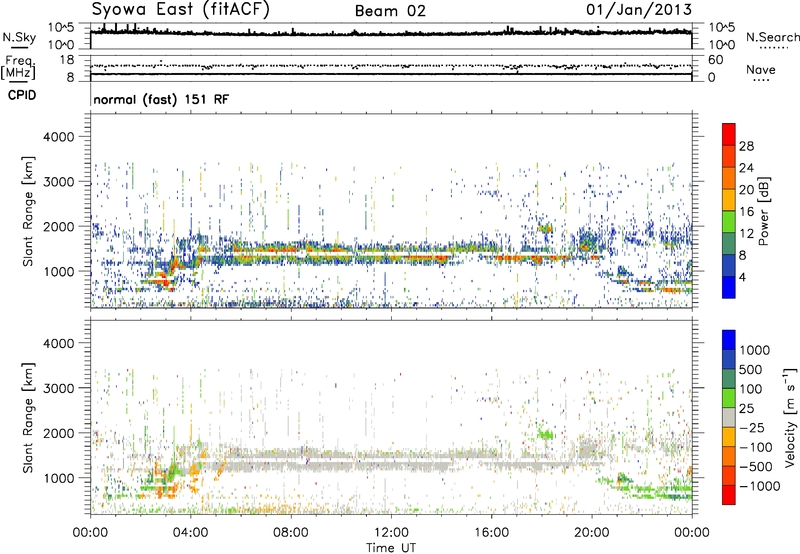Pick the bright blue bottom Power colorbar segment
The image size is (800, 554).
729,288
